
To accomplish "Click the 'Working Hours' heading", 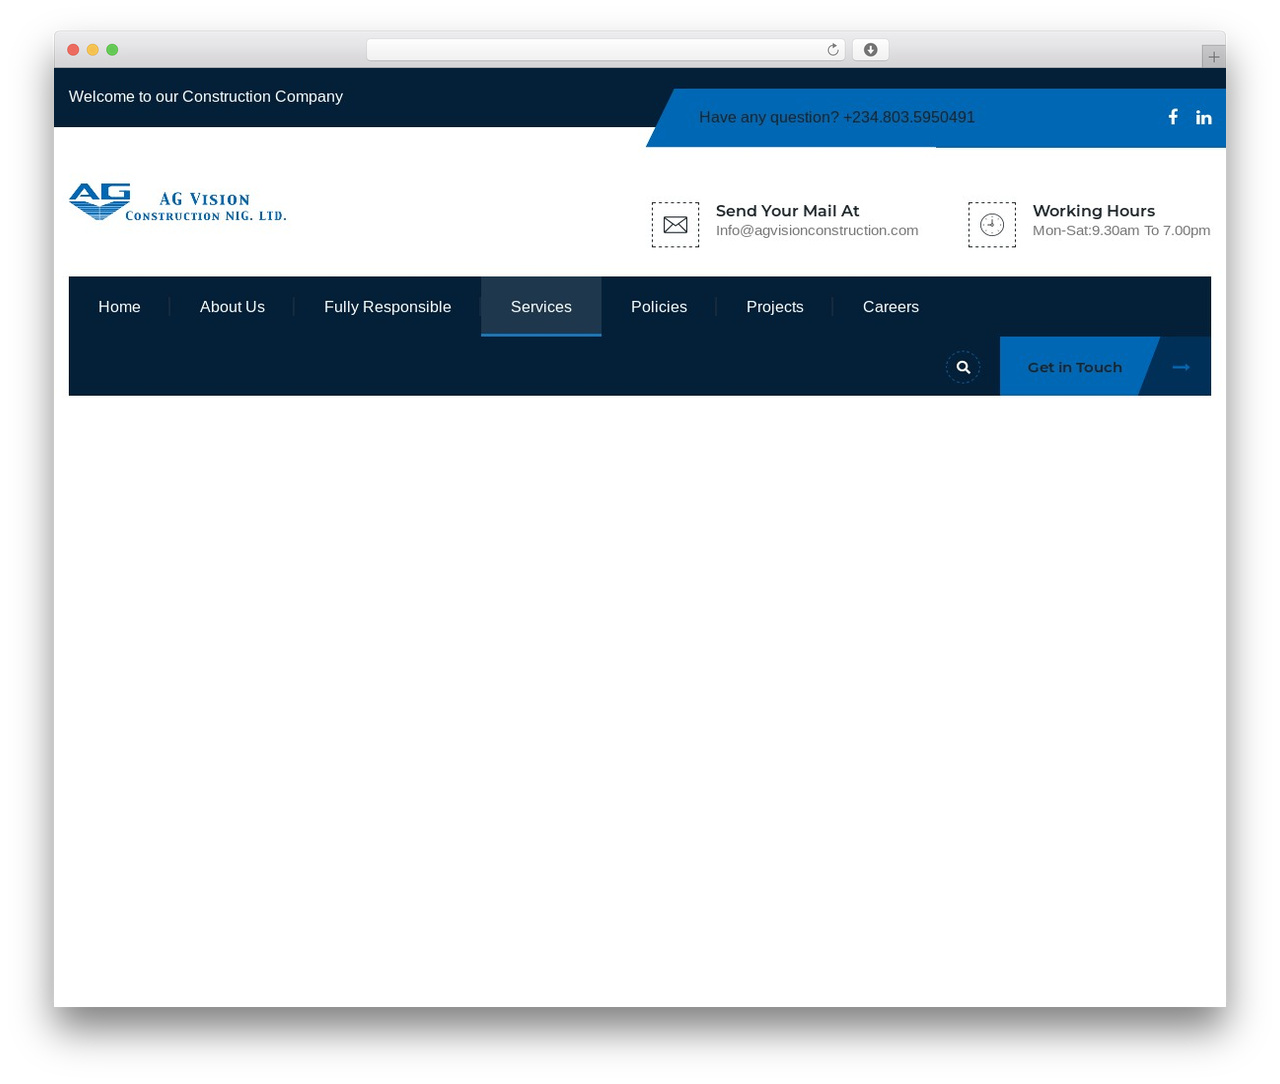I will 1094,211.
